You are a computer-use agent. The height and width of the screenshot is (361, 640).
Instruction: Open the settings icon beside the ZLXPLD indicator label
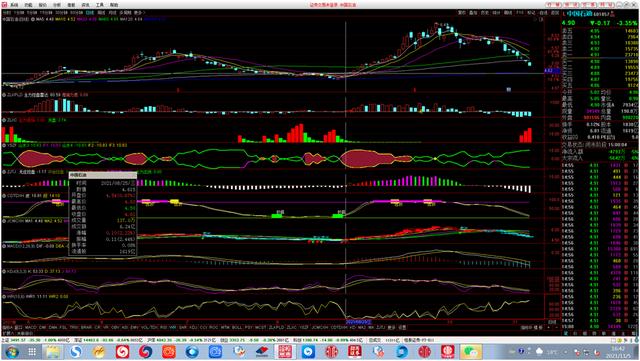[x=4, y=95]
